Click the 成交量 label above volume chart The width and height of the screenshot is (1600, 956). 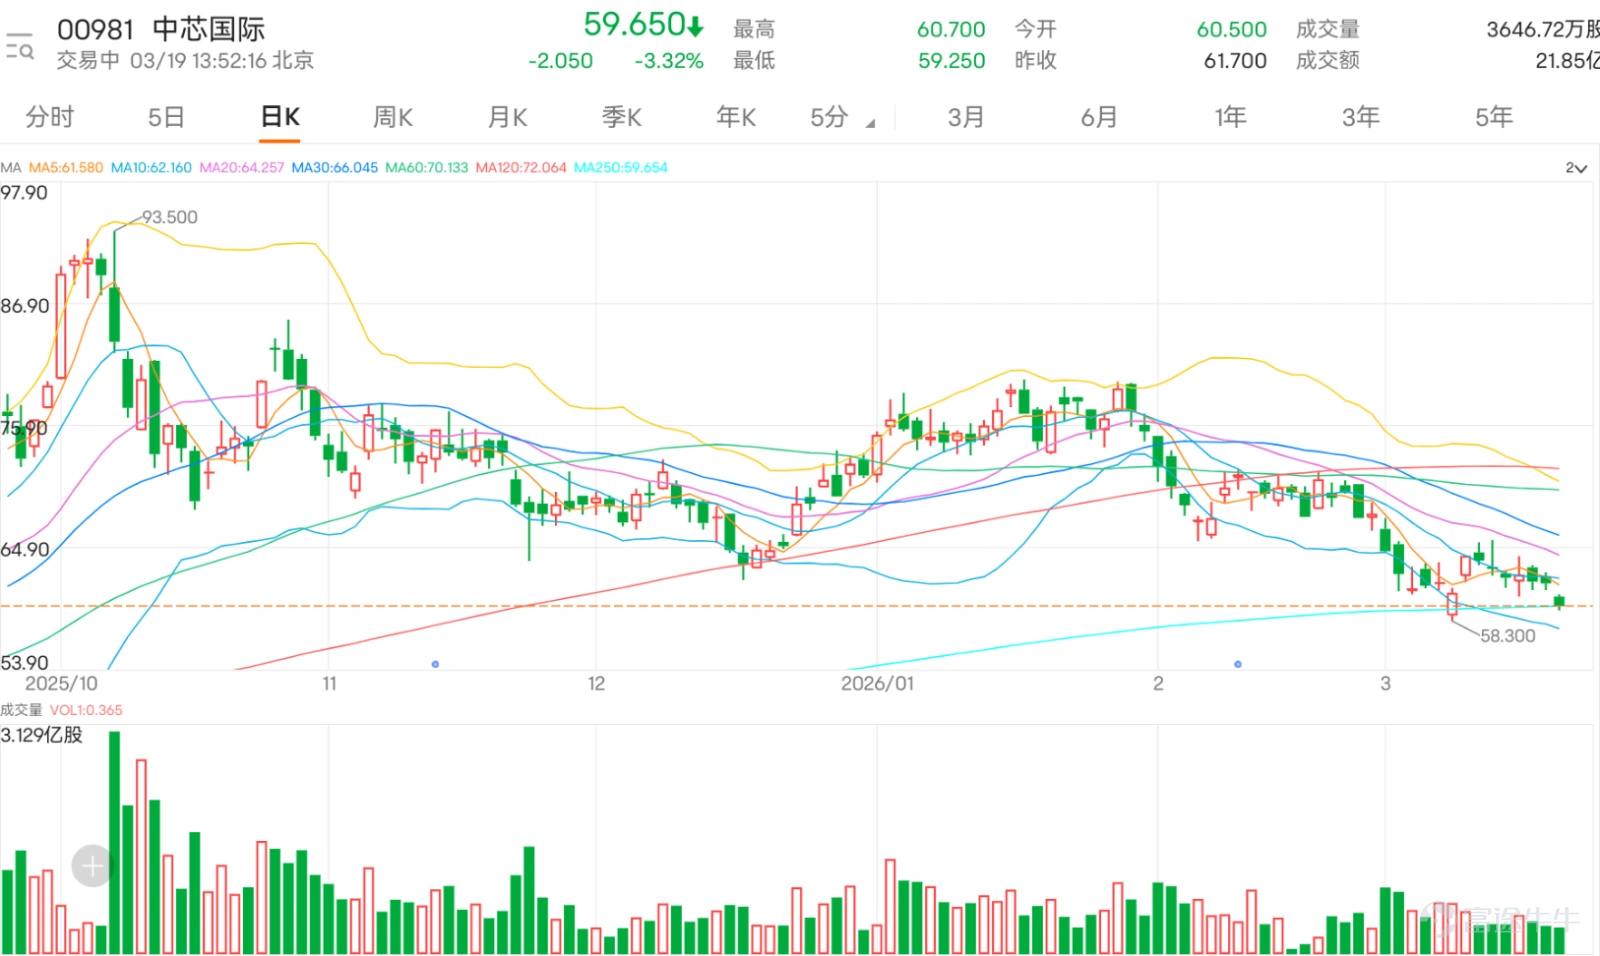click(x=21, y=710)
